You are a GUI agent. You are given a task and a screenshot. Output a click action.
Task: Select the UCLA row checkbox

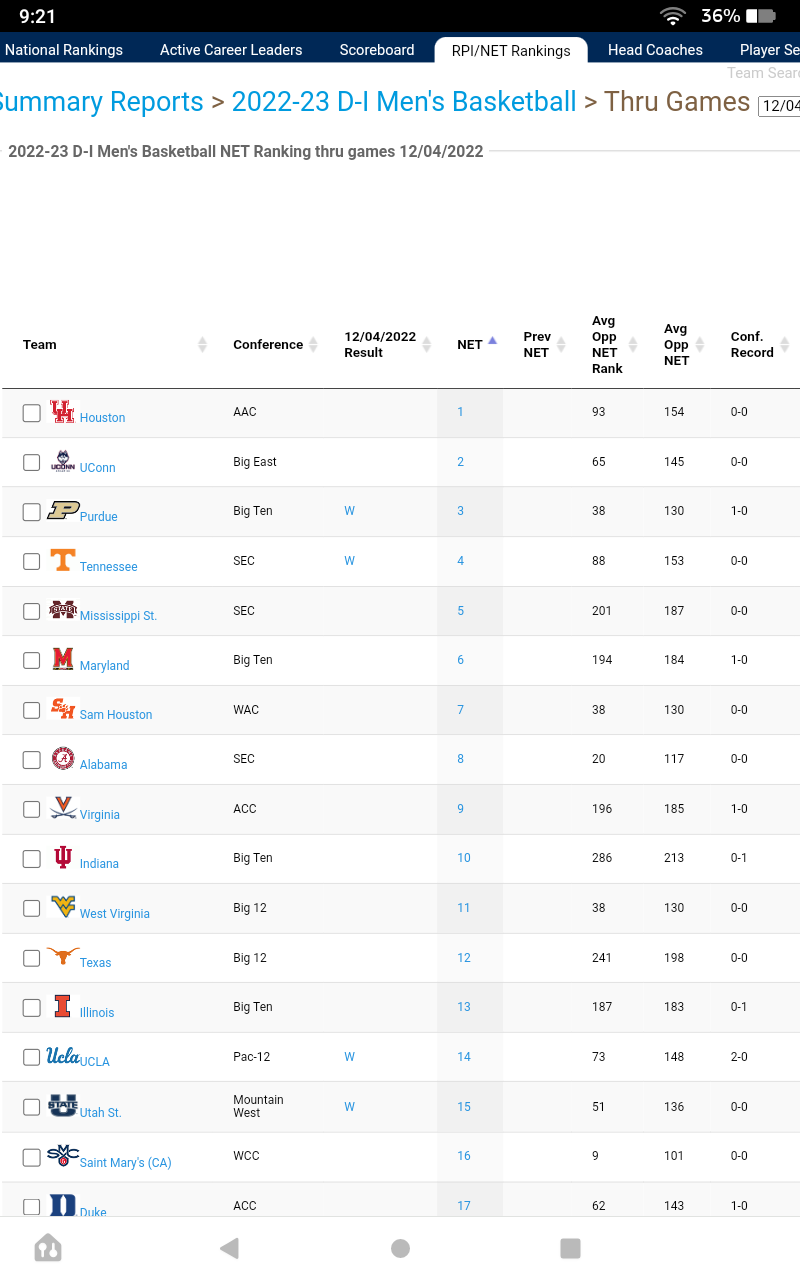(x=32, y=1057)
